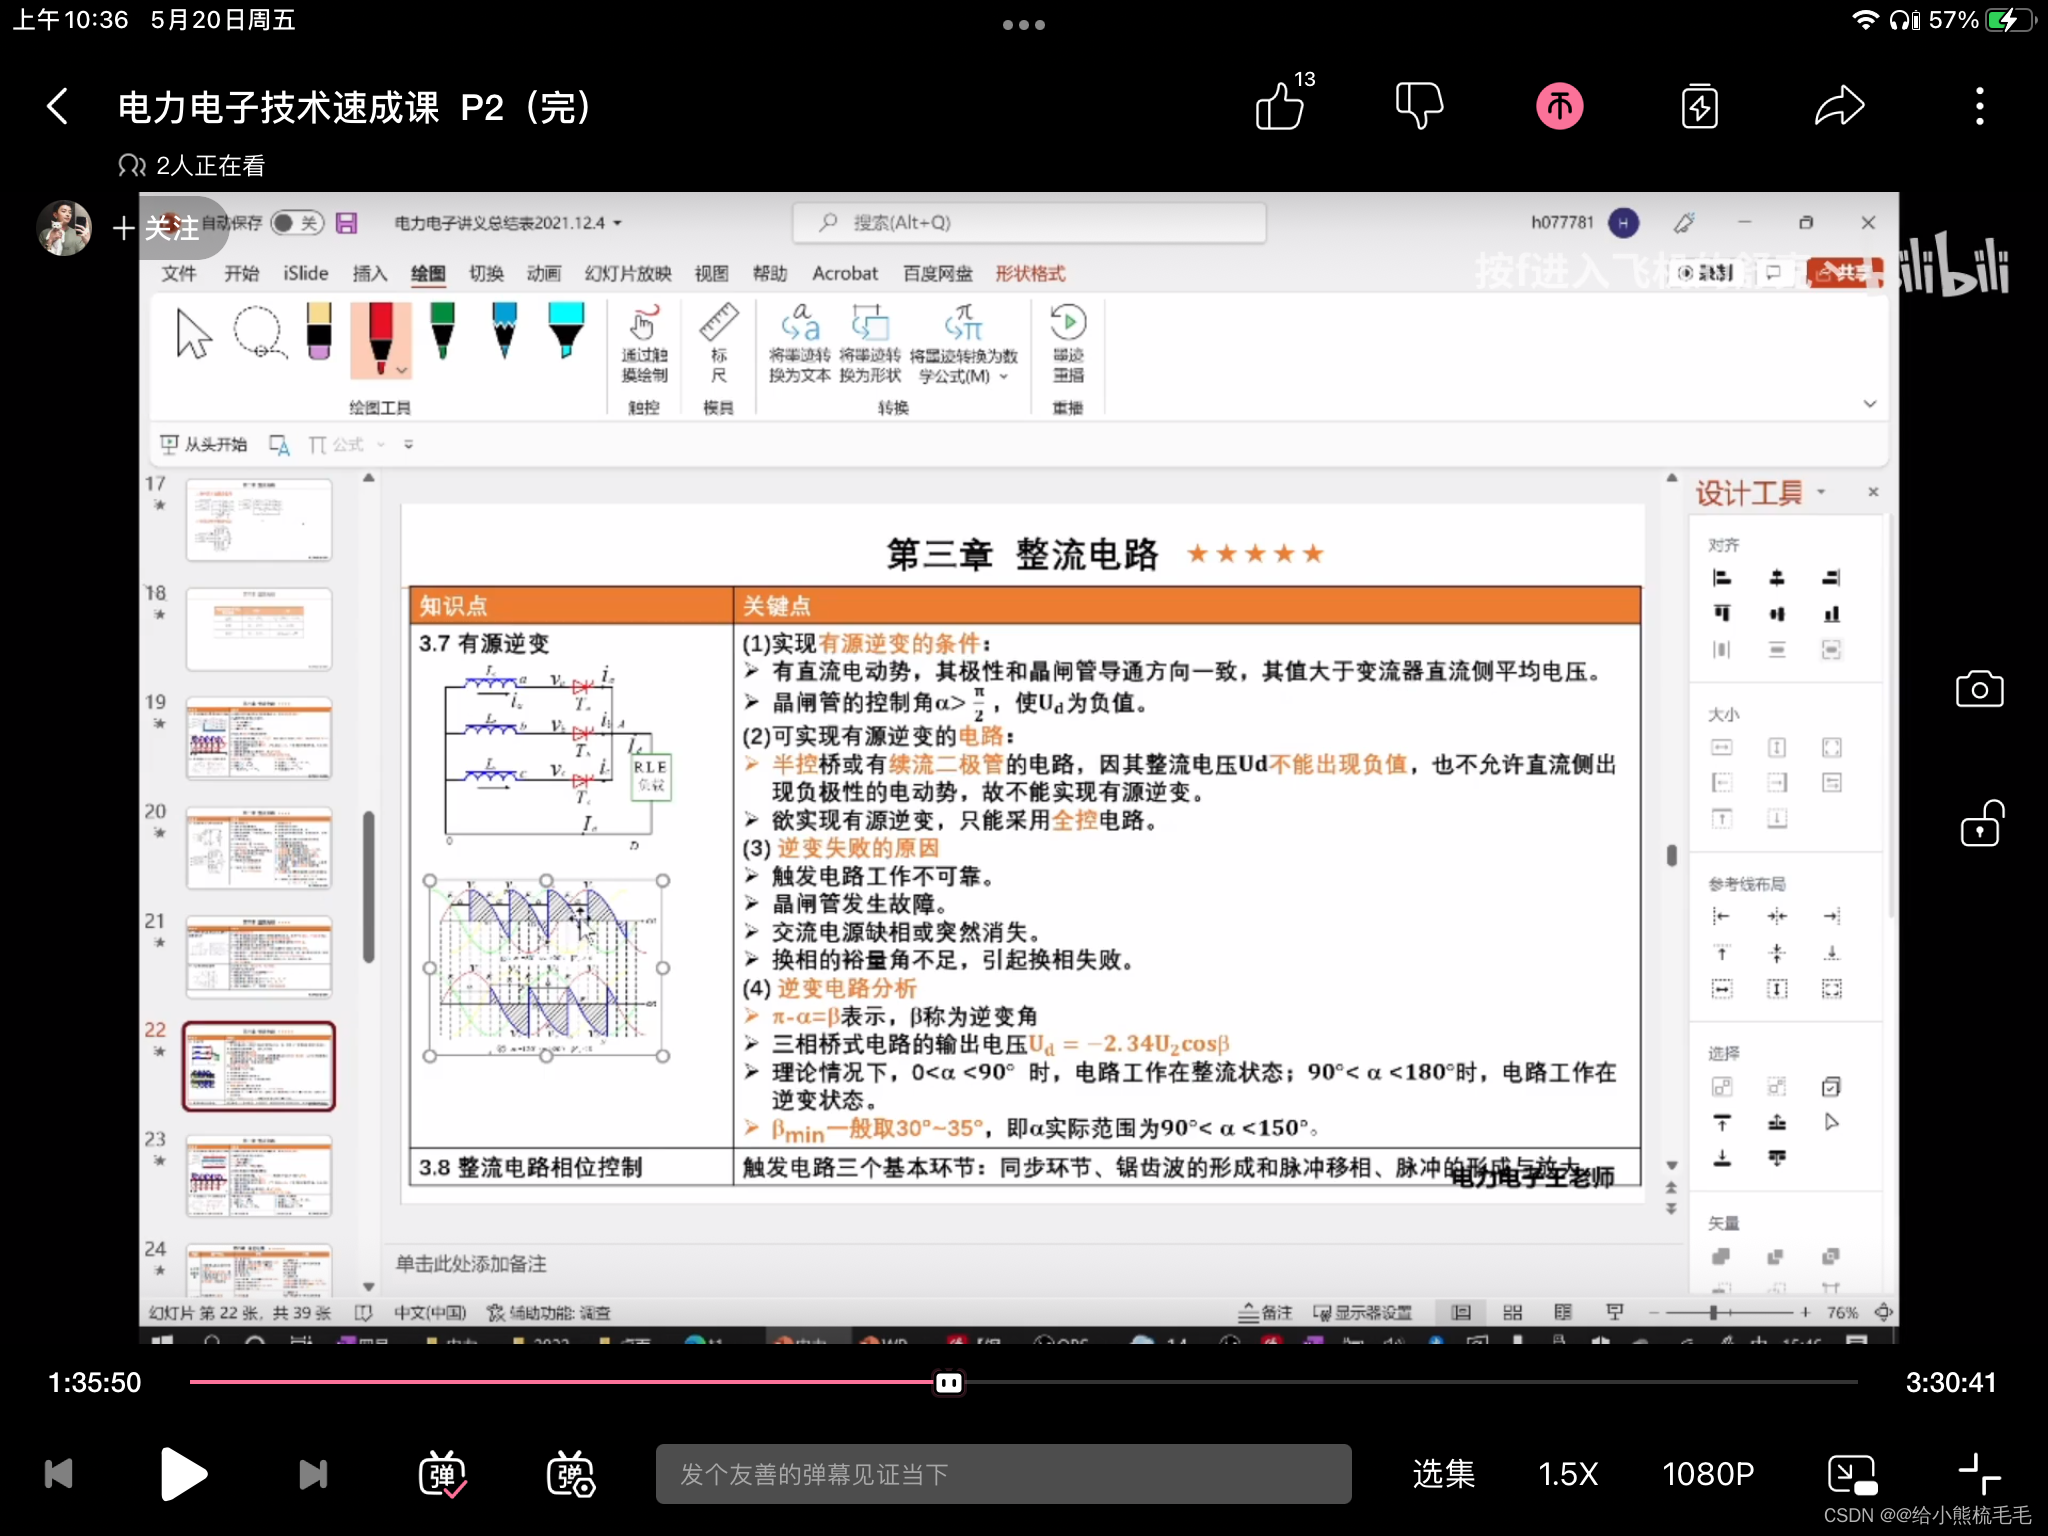
Task: Tap the thumbs-down dislike icon
Action: [1419, 106]
